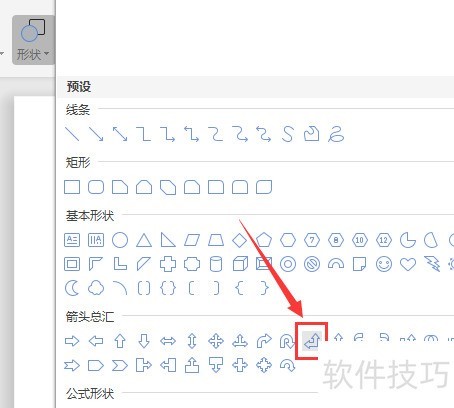Select the smiley face shape

(384, 264)
